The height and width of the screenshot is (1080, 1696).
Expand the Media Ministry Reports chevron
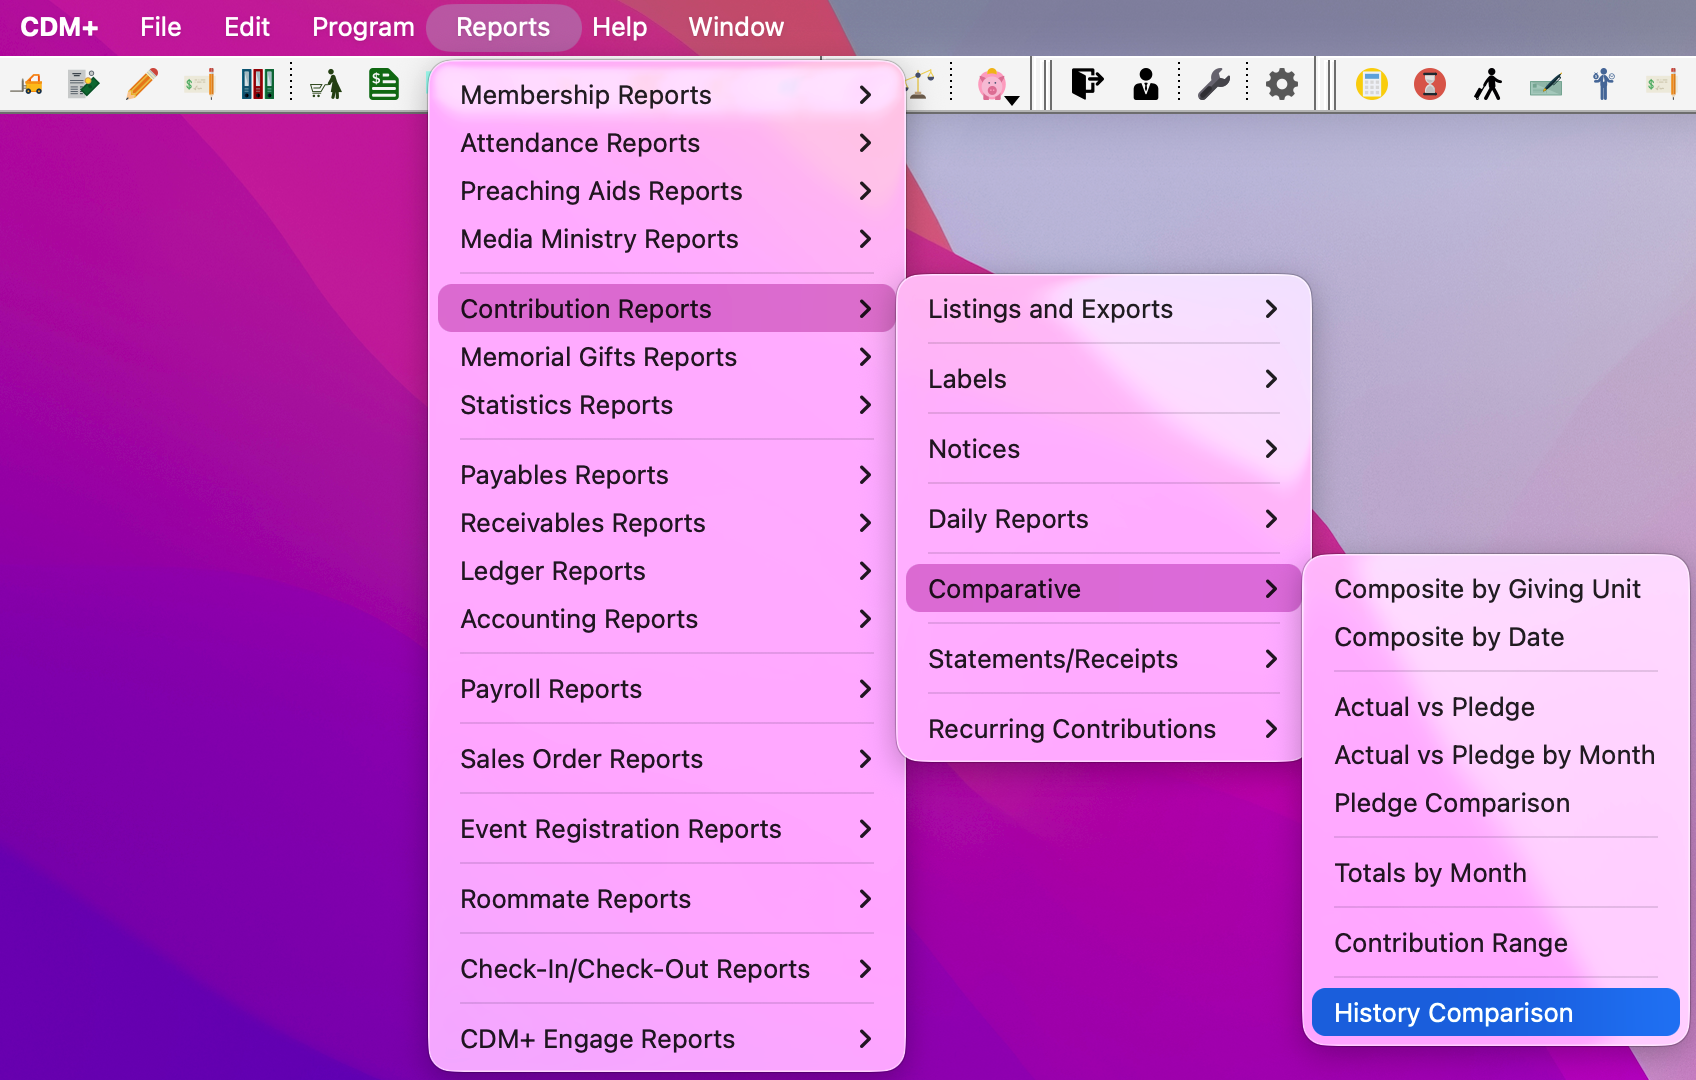click(x=865, y=239)
